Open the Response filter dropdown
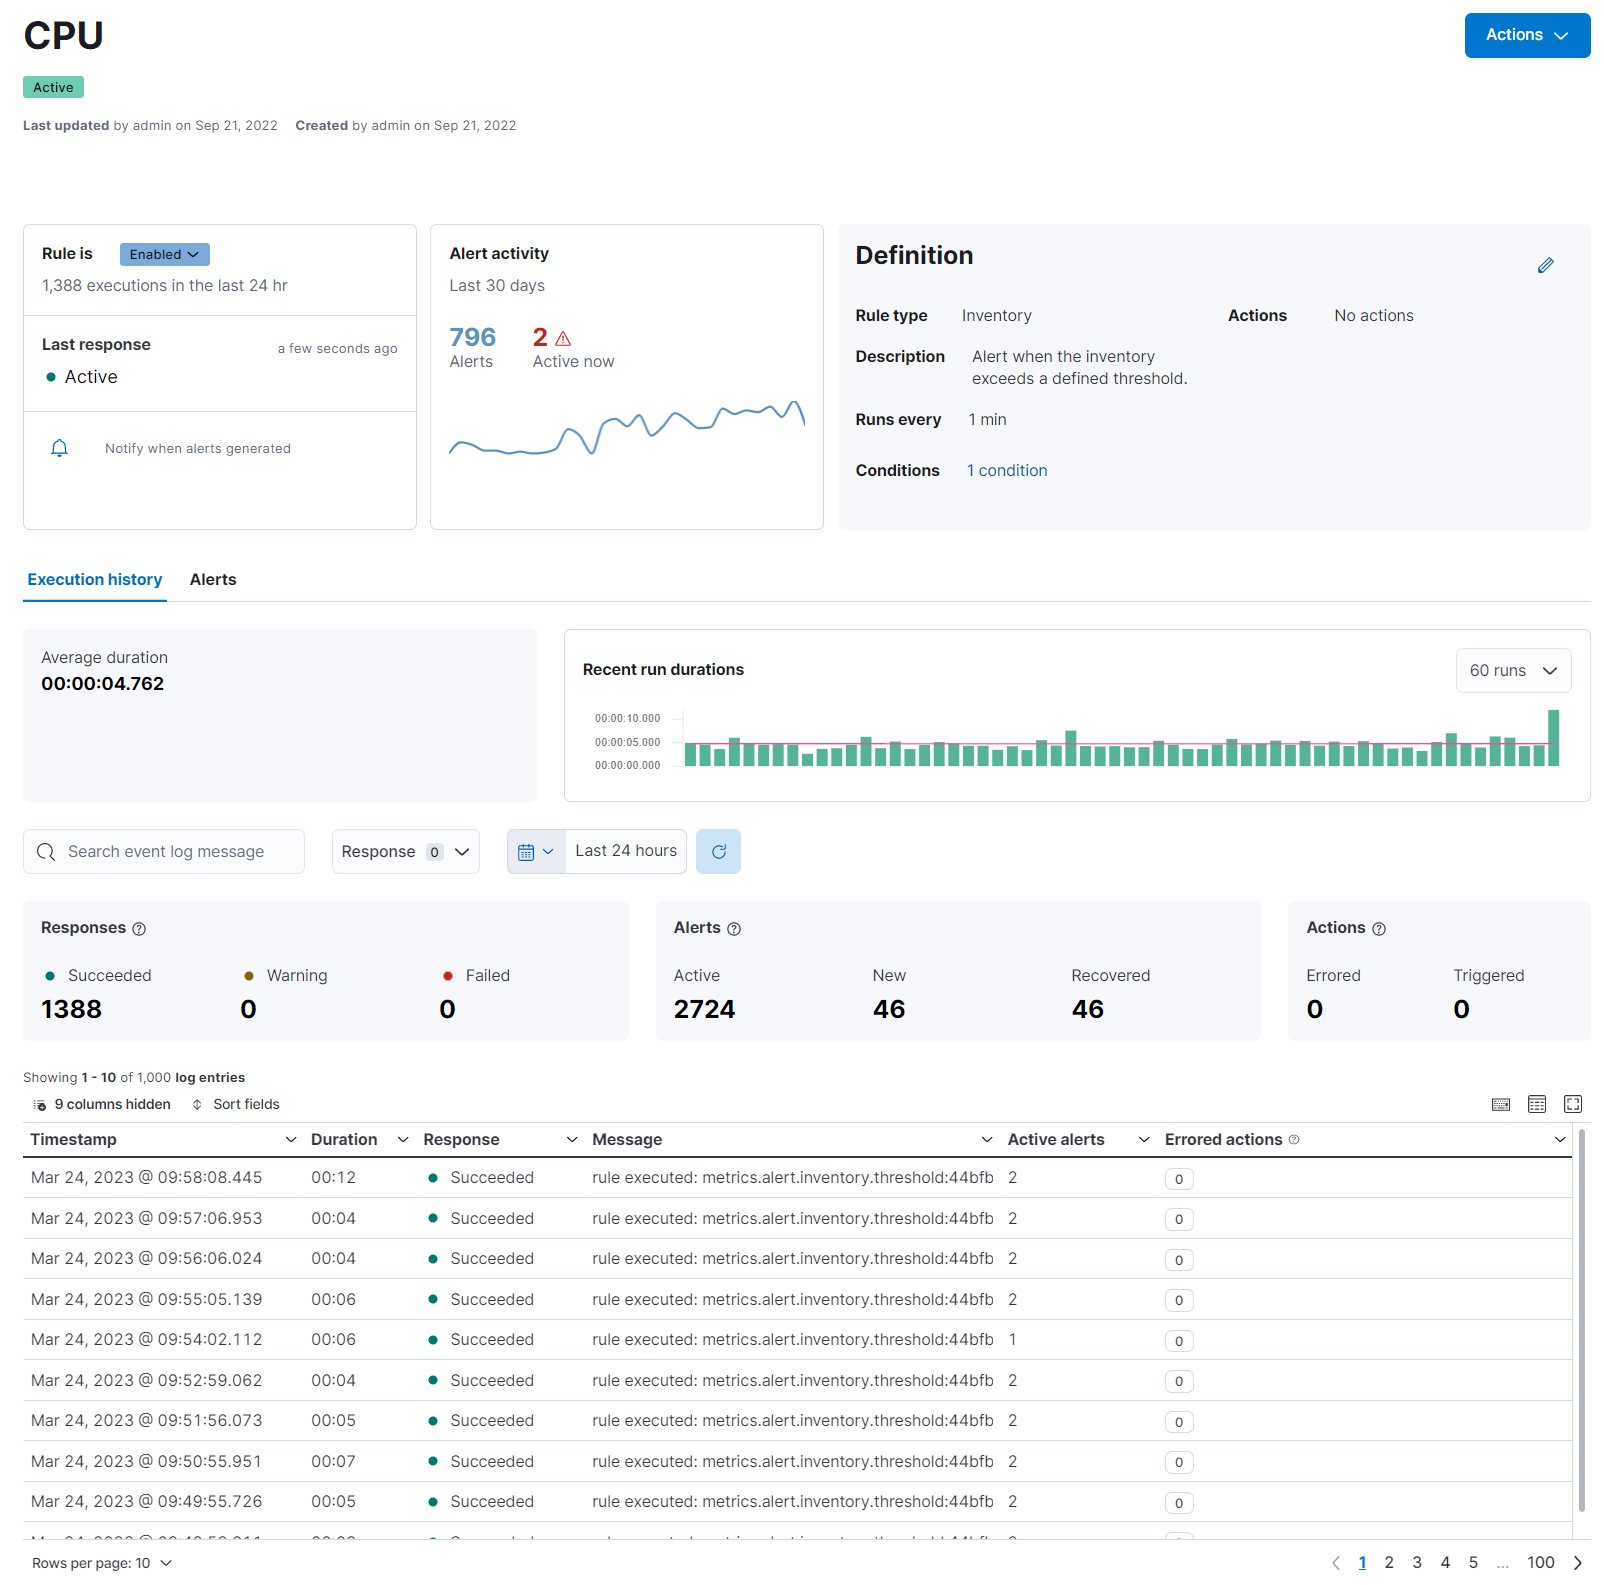 point(405,851)
